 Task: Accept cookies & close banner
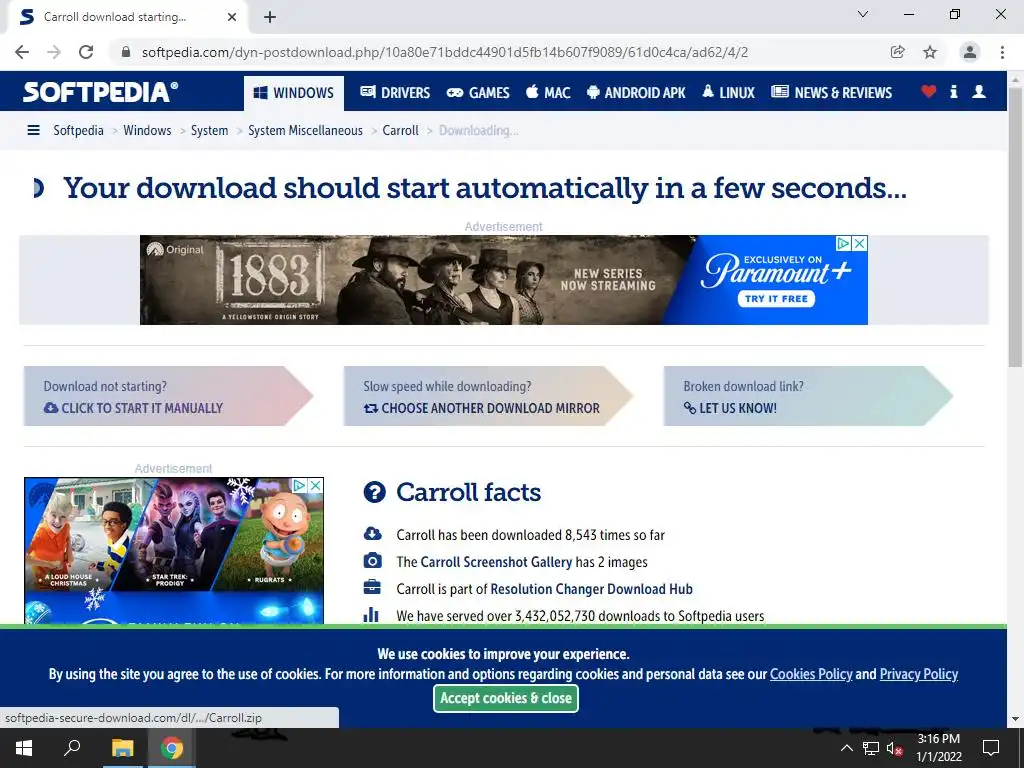[x=505, y=698]
